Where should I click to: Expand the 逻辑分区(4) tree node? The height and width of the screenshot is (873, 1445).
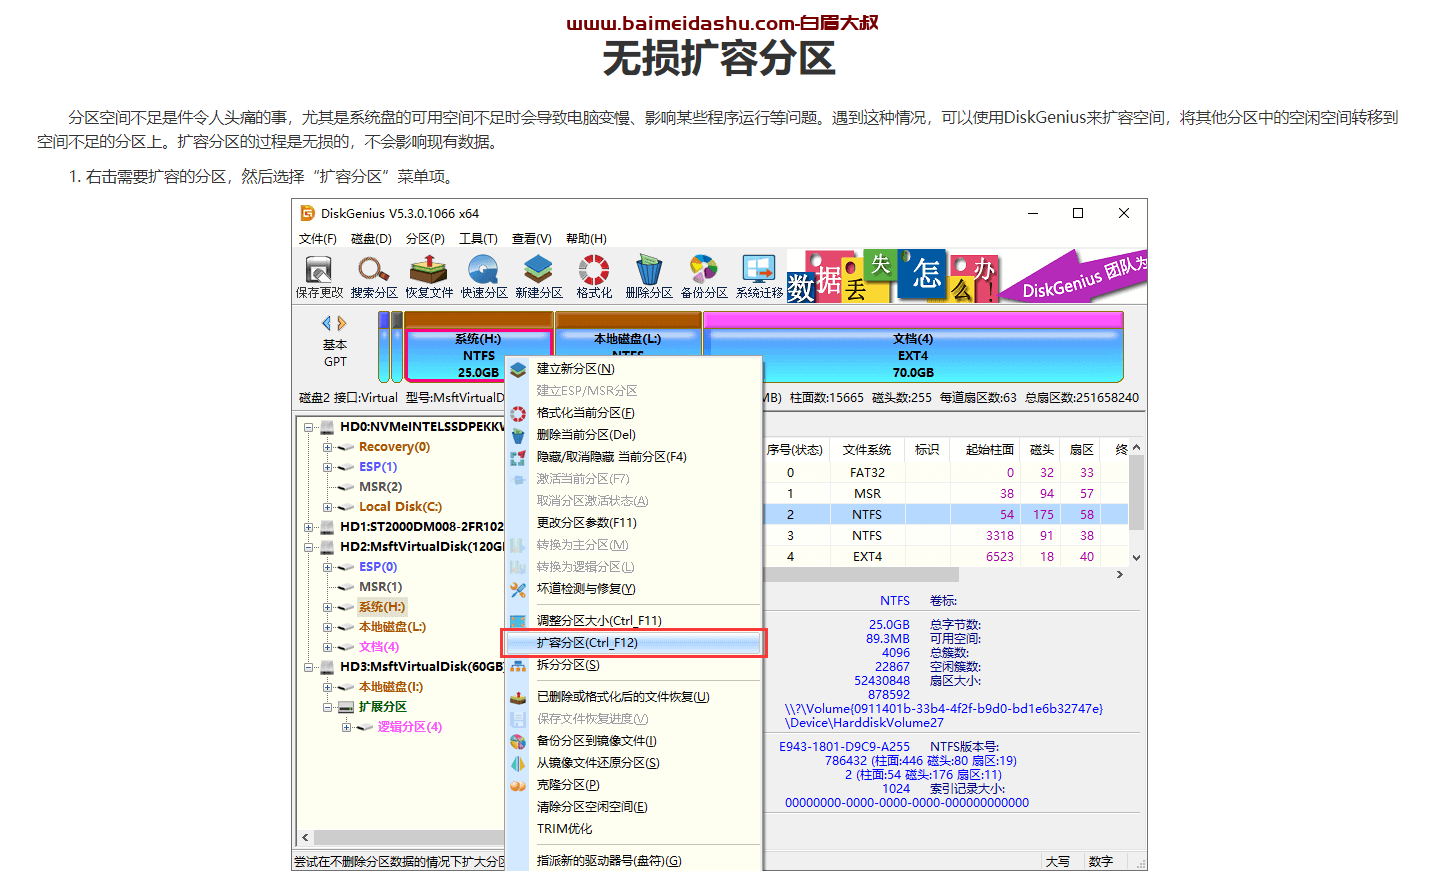(x=346, y=727)
